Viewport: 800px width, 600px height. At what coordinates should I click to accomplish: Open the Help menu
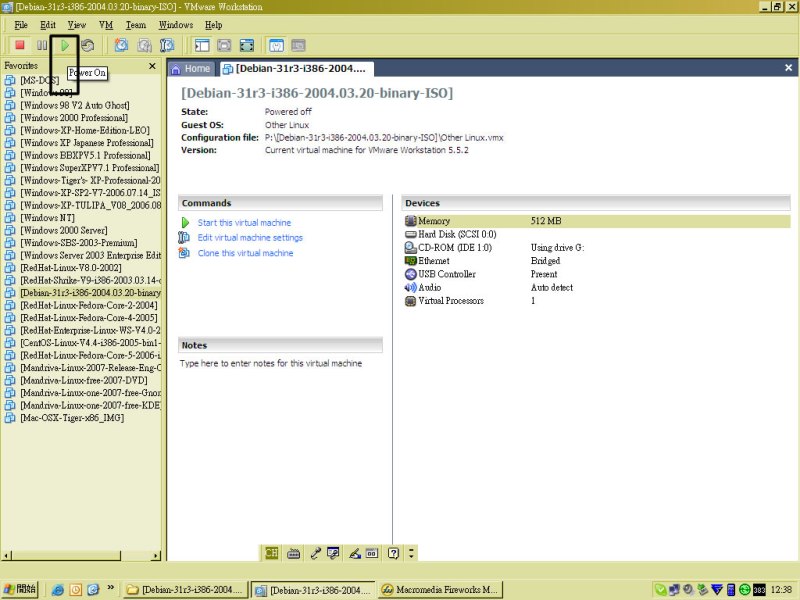(213, 25)
